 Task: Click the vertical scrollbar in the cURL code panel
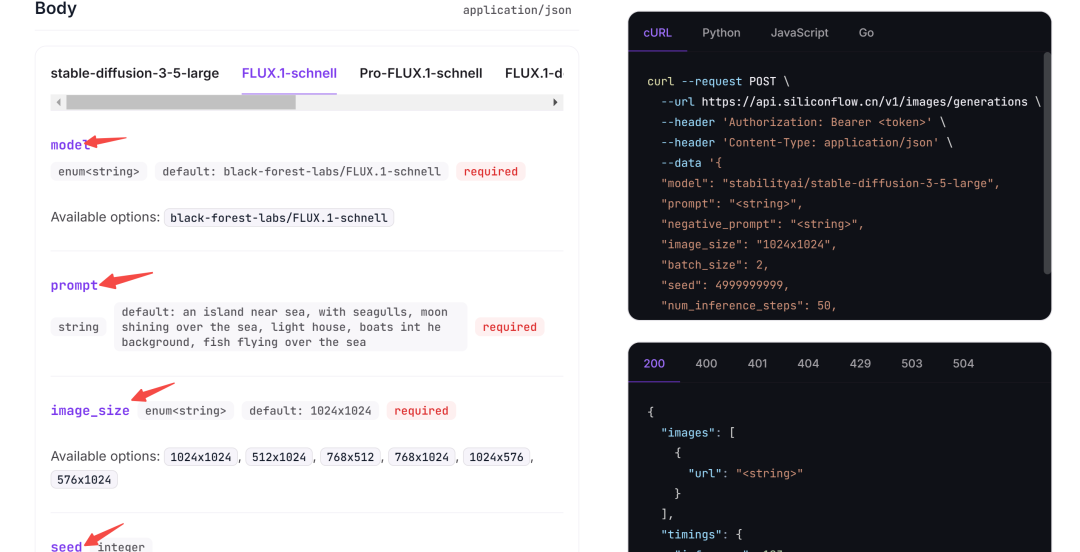point(1047,164)
